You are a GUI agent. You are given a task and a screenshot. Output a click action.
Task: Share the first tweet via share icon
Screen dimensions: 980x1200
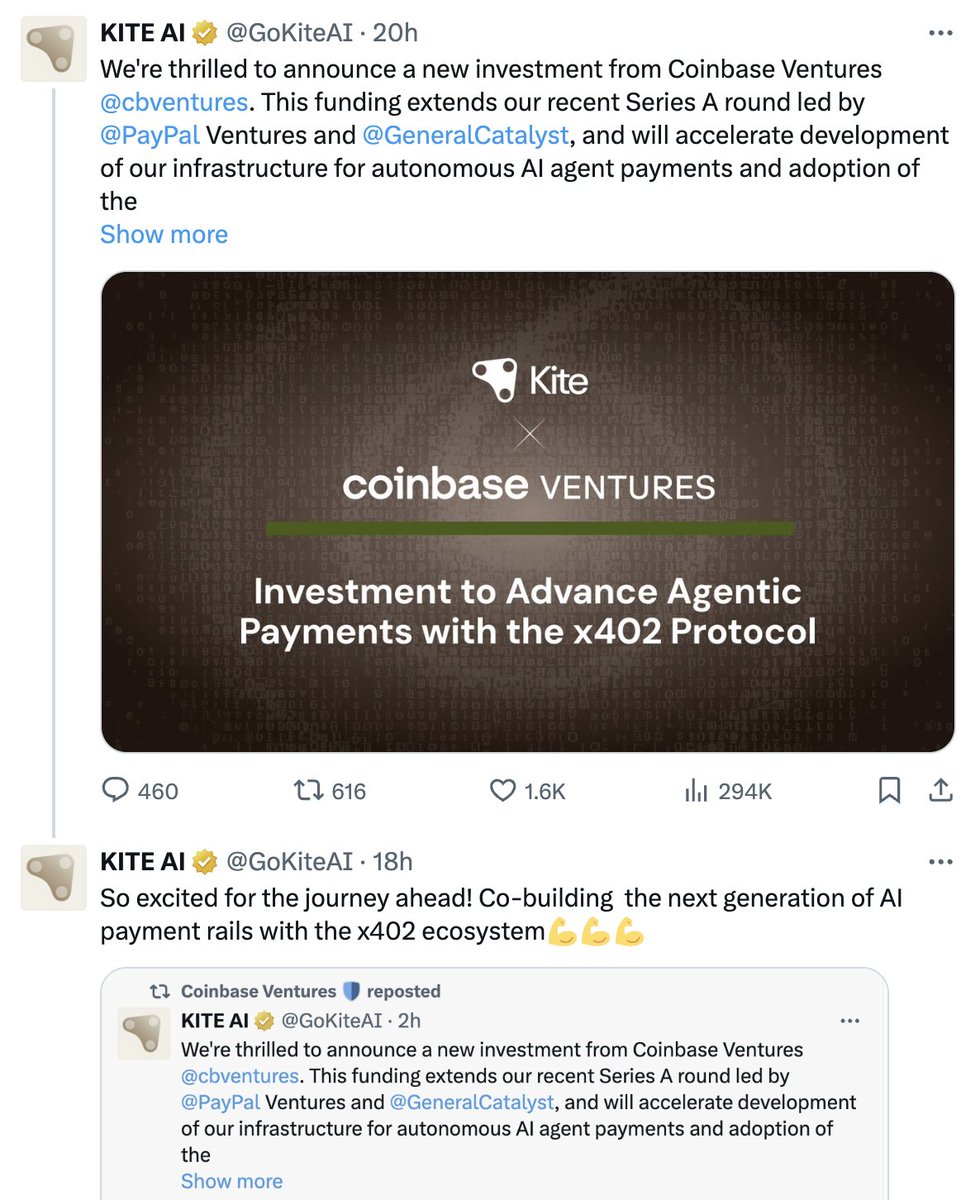940,791
